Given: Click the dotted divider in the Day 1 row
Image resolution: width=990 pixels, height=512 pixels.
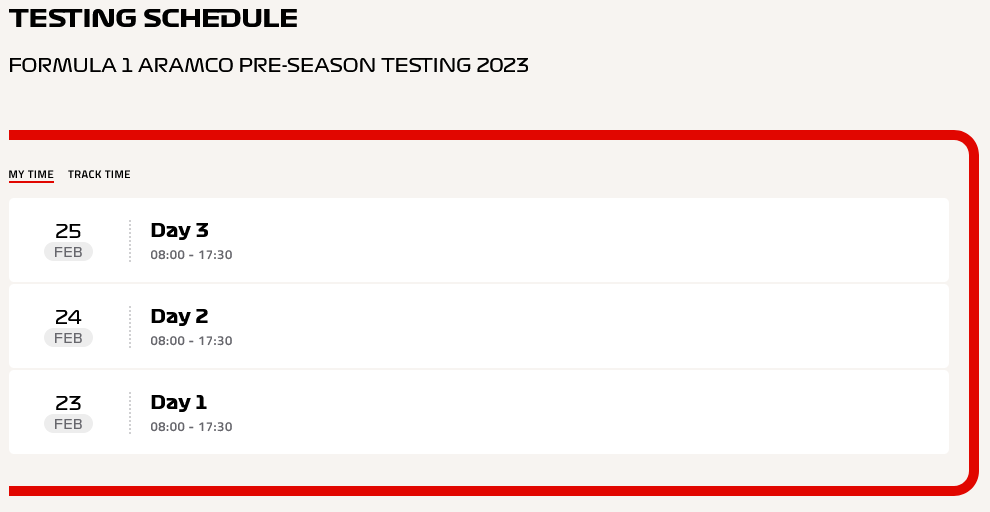Looking at the screenshot, I should pyautogui.click(x=130, y=412).
